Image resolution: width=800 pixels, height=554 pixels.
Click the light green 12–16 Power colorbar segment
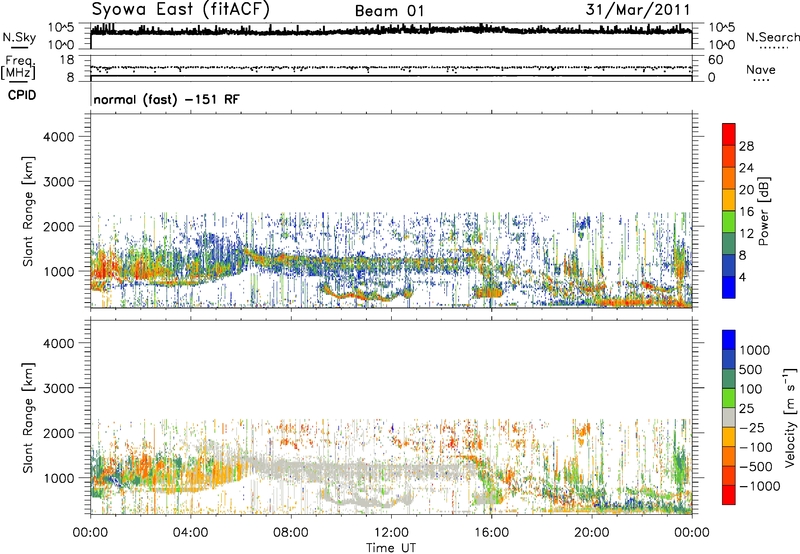tap(729, 222)
